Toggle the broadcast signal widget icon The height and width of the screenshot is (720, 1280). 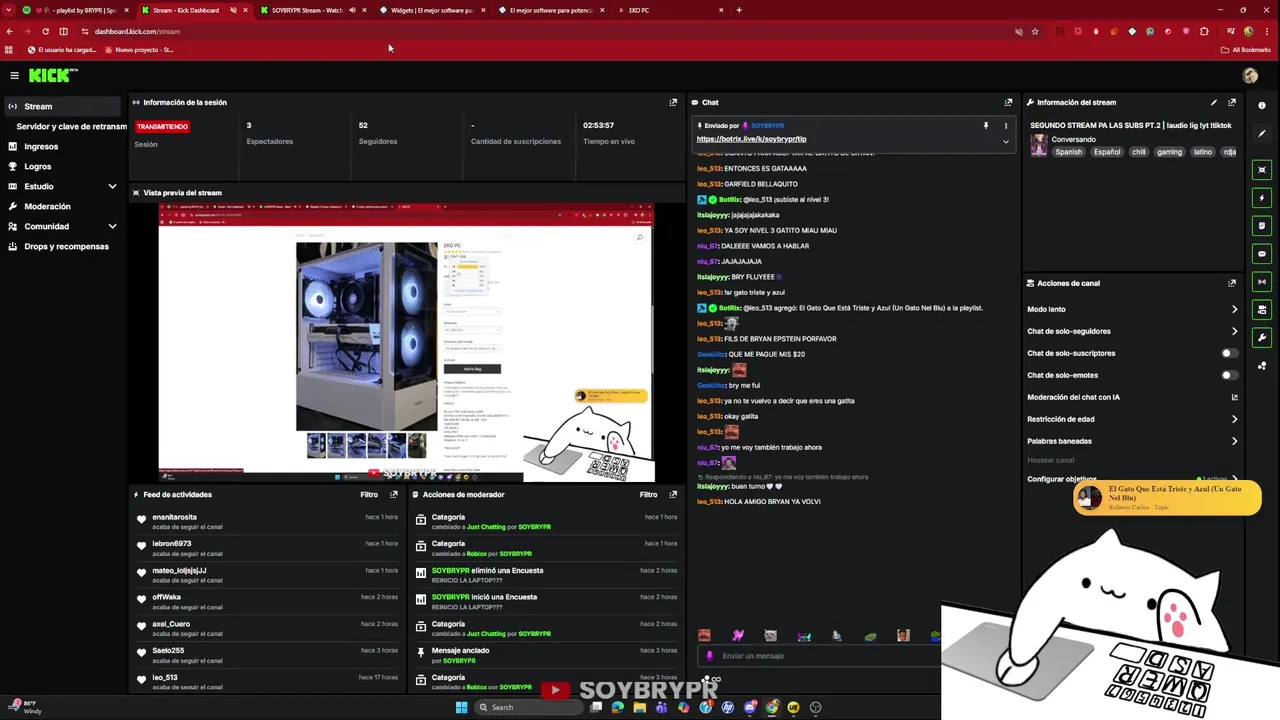(1262, 282)
